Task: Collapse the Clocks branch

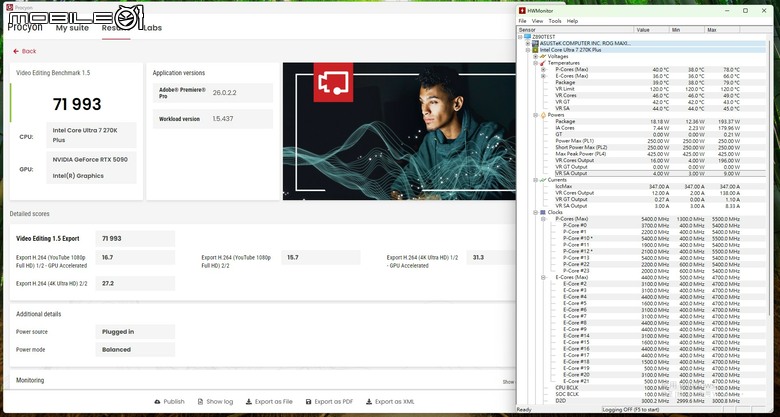Action: tap(536, 212)
